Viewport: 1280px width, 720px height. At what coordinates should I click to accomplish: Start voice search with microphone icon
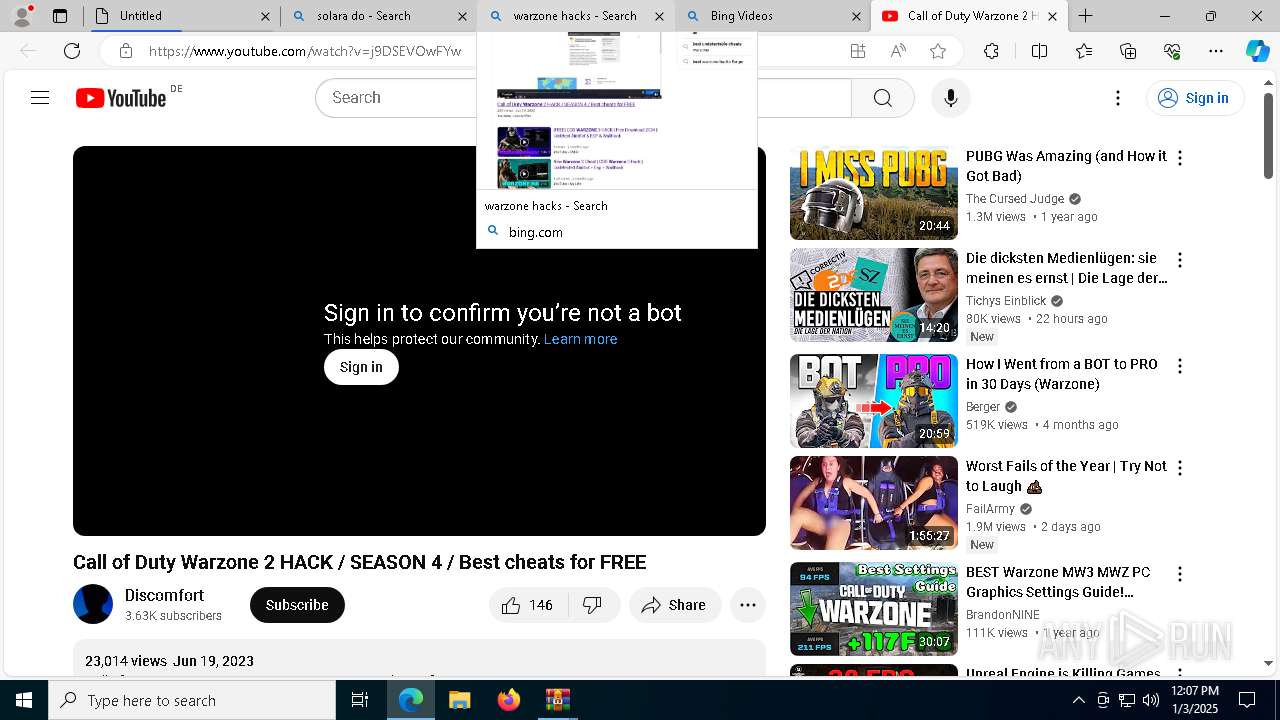[x=950, y=98]
